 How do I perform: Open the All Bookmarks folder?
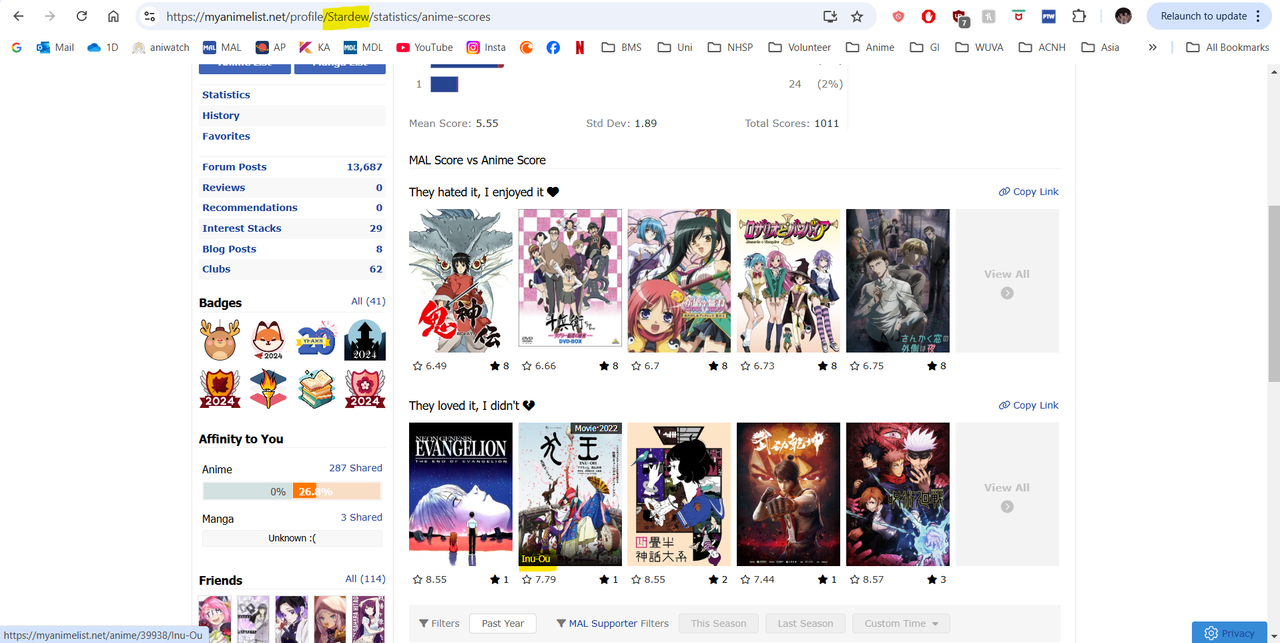(1227, 47)
